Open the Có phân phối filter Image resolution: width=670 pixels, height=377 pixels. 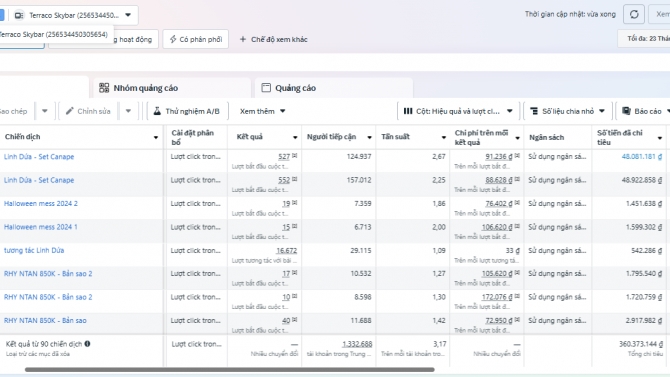[x=196, y=39]
